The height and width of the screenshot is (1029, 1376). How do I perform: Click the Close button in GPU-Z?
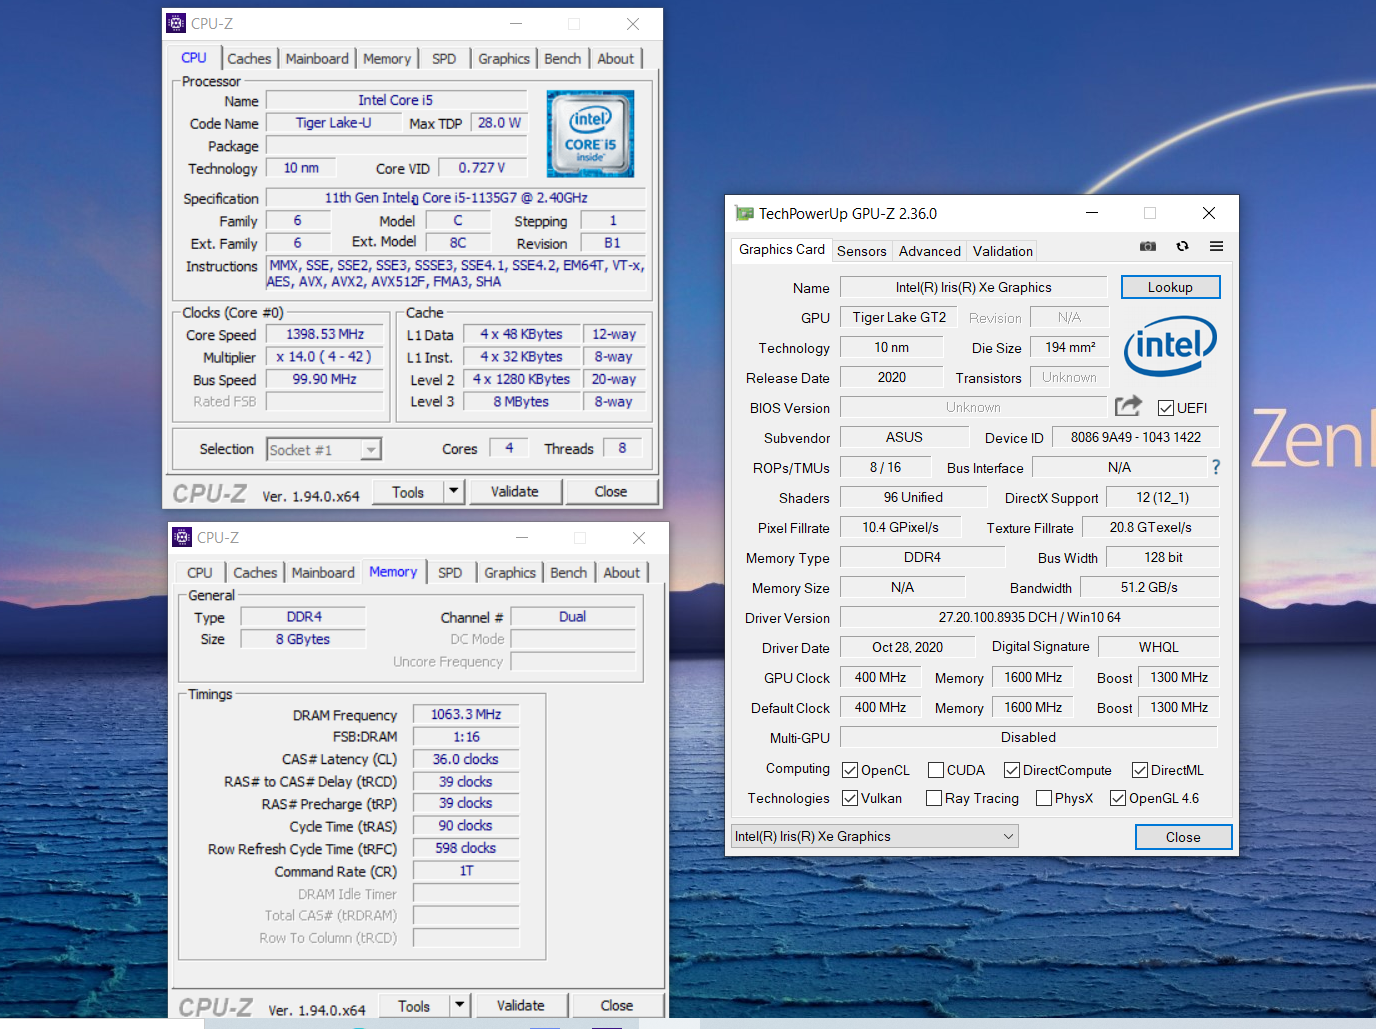pos(1183,837)
